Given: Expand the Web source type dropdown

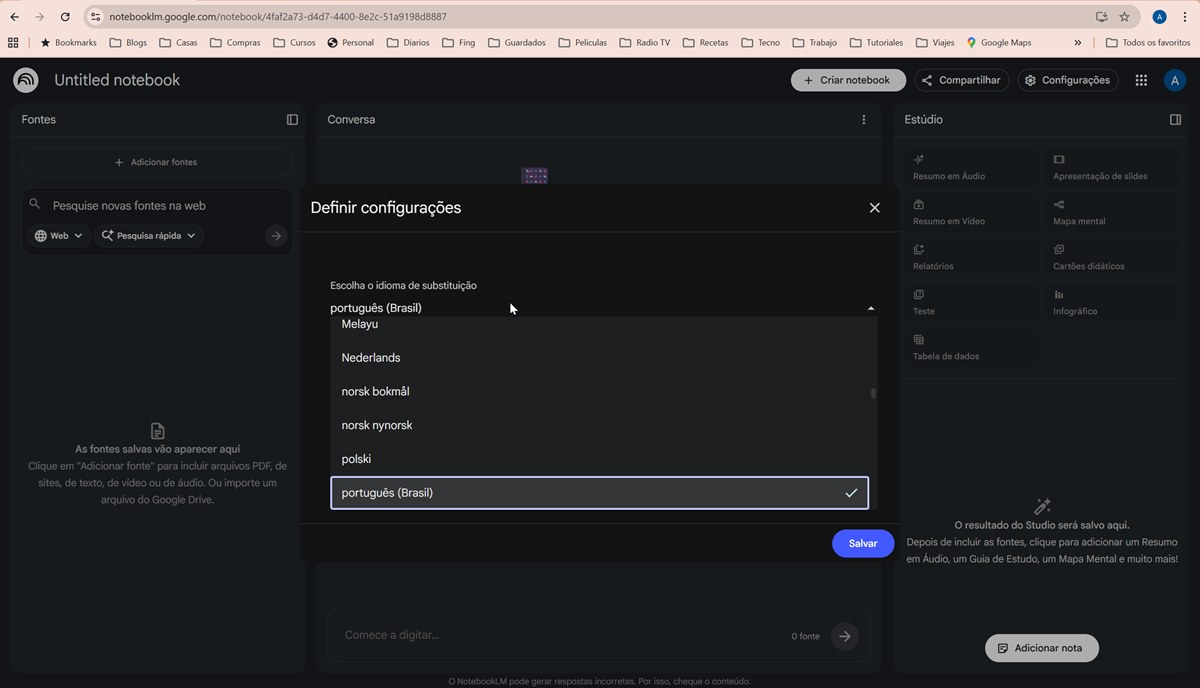Looking at the screenshot, I should 59,236.
